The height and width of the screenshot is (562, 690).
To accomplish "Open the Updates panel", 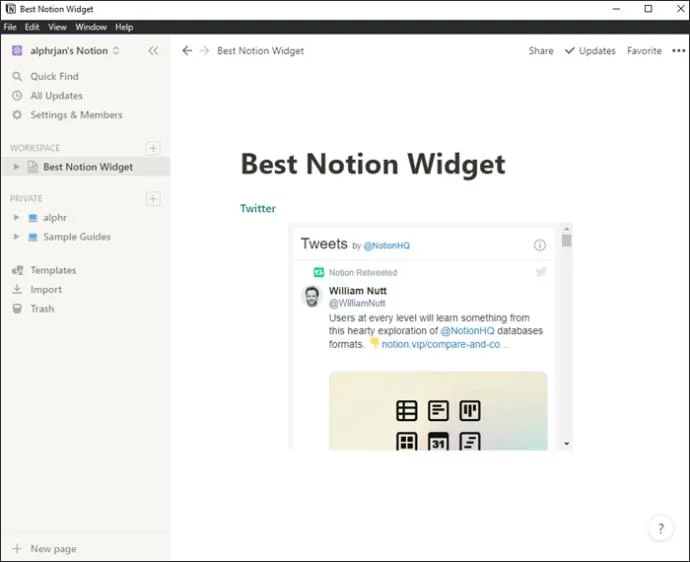I will 590,51.
